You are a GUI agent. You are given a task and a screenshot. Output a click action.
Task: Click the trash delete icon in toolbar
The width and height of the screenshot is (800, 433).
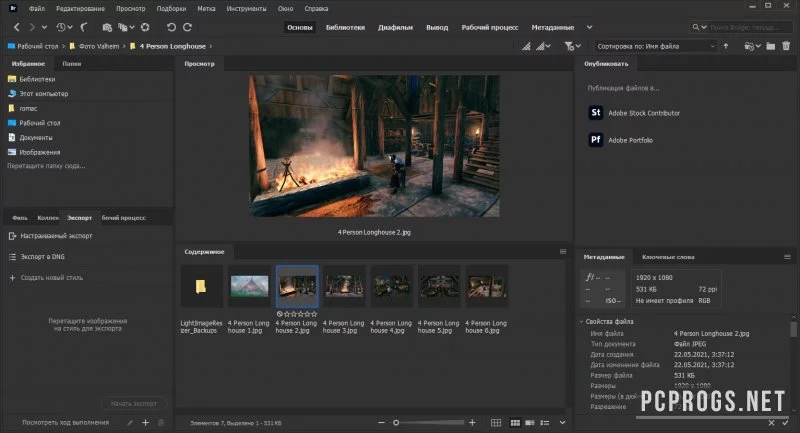click(786, 46)
